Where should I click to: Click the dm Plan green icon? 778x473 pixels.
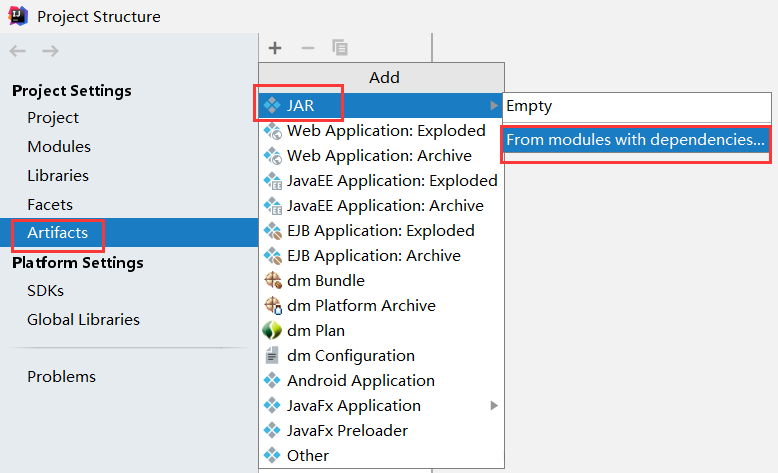pos(272,331)
